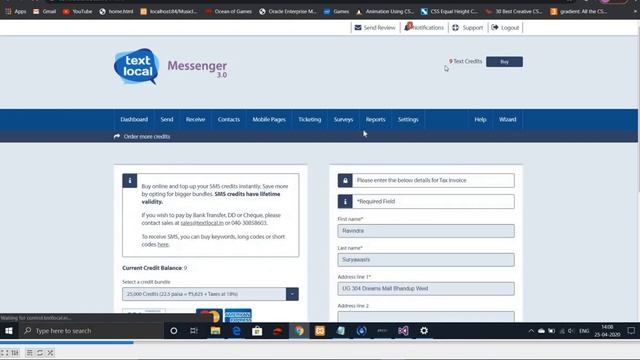
Task: Open the Settings menu in navbar
Action: tap(408, 119)
